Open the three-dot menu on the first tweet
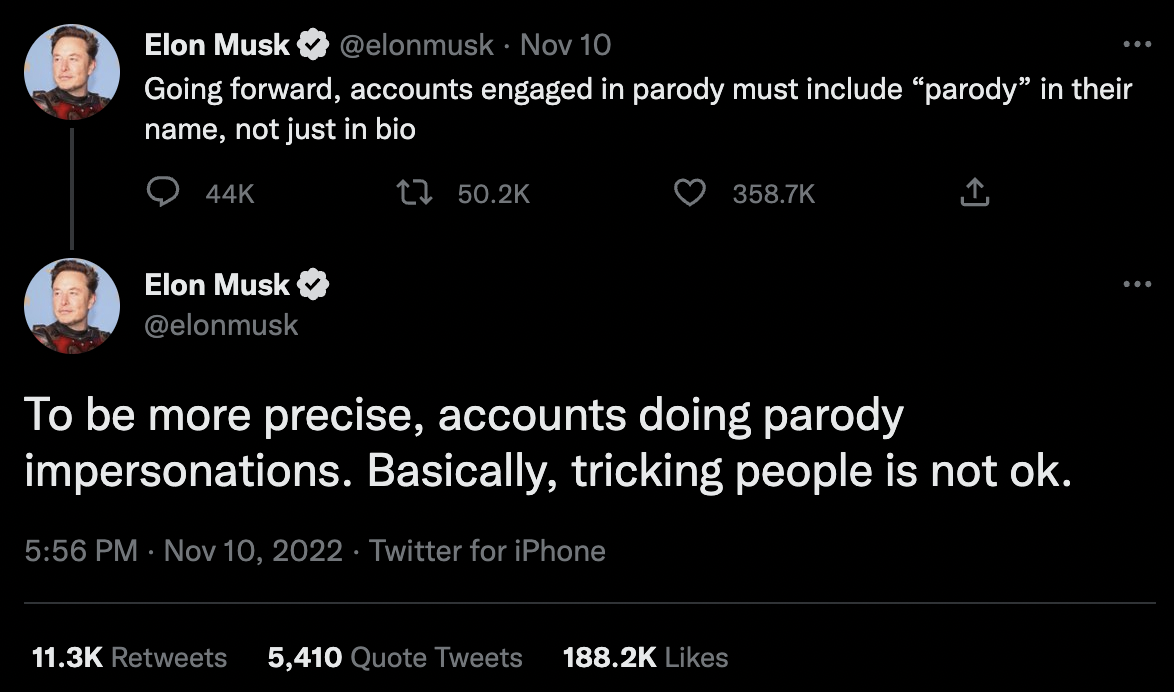 coord(1137,45)
